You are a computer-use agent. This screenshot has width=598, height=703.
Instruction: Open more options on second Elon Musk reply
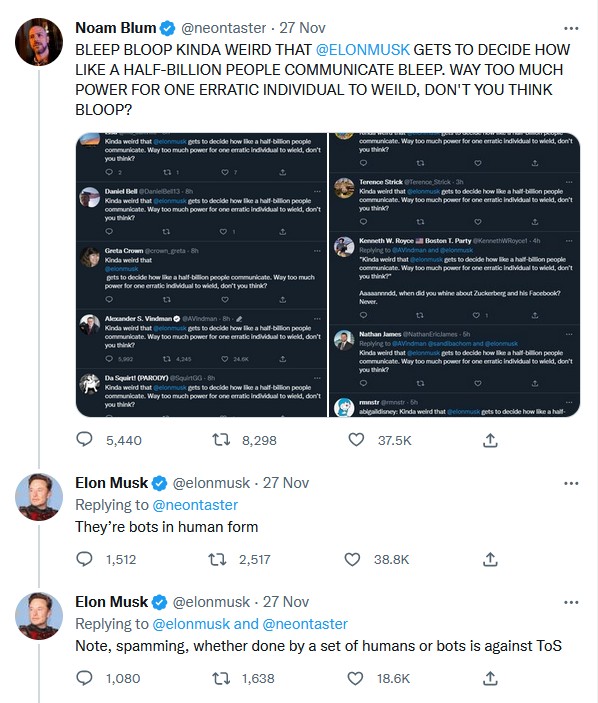[x=571, y=602]
